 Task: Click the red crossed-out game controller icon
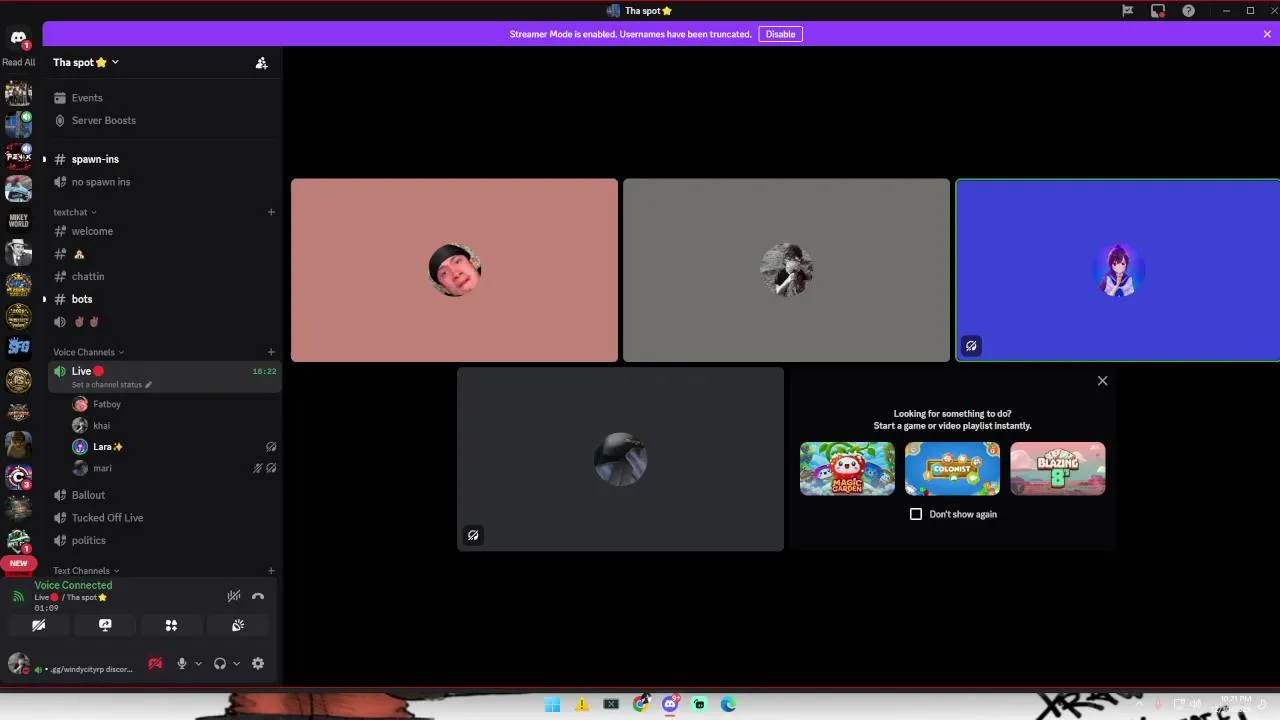(x=155, y=663)
